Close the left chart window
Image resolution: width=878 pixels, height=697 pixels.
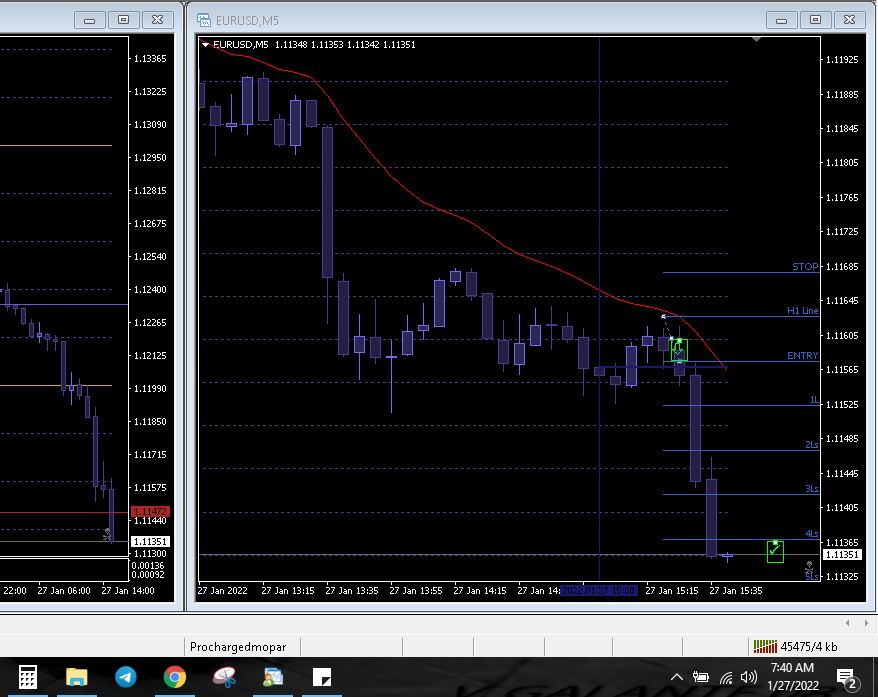click(x=158, y=20)
